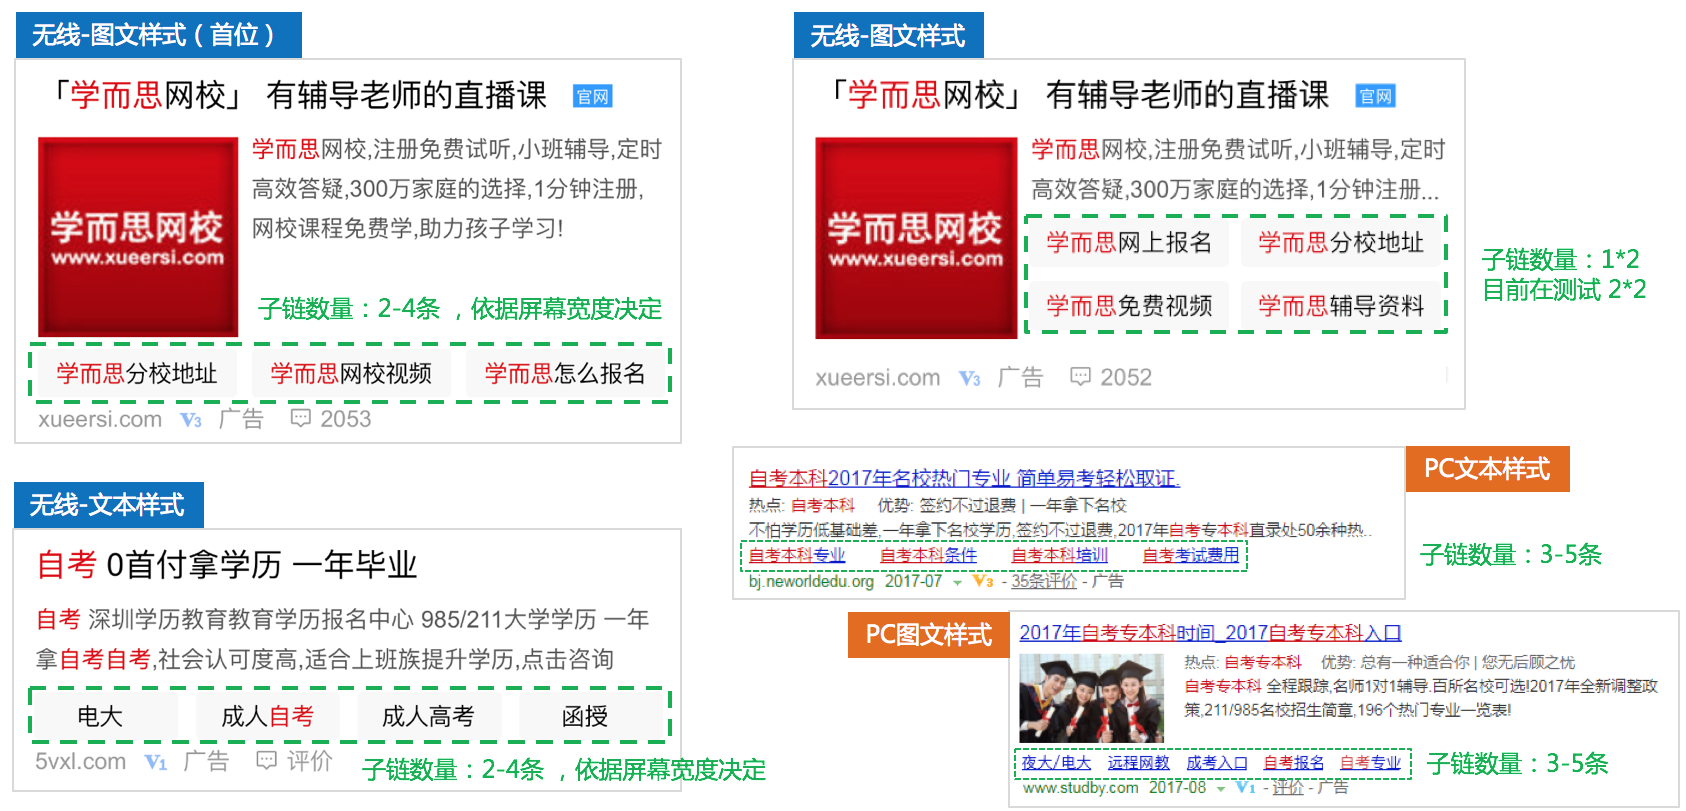Click the 官网 badge in the 2052-comment card
The image size is (1686, 811).
[1375, 96]
